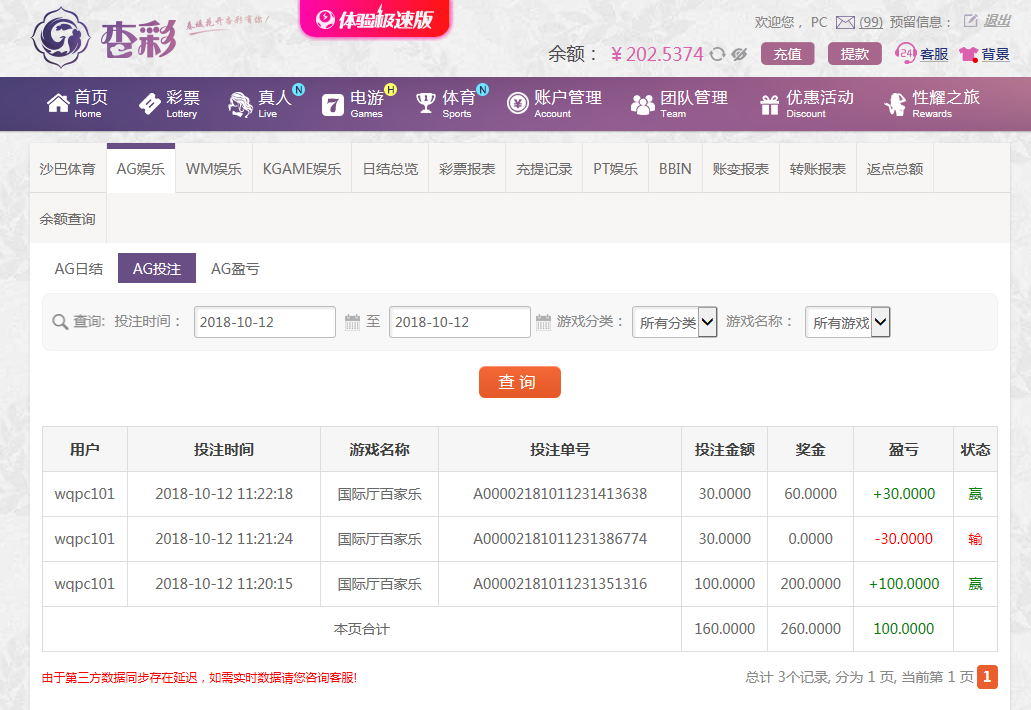Focus the end date field
The width and height of the screenshot is (1031, 710).
tap(460, 322)
